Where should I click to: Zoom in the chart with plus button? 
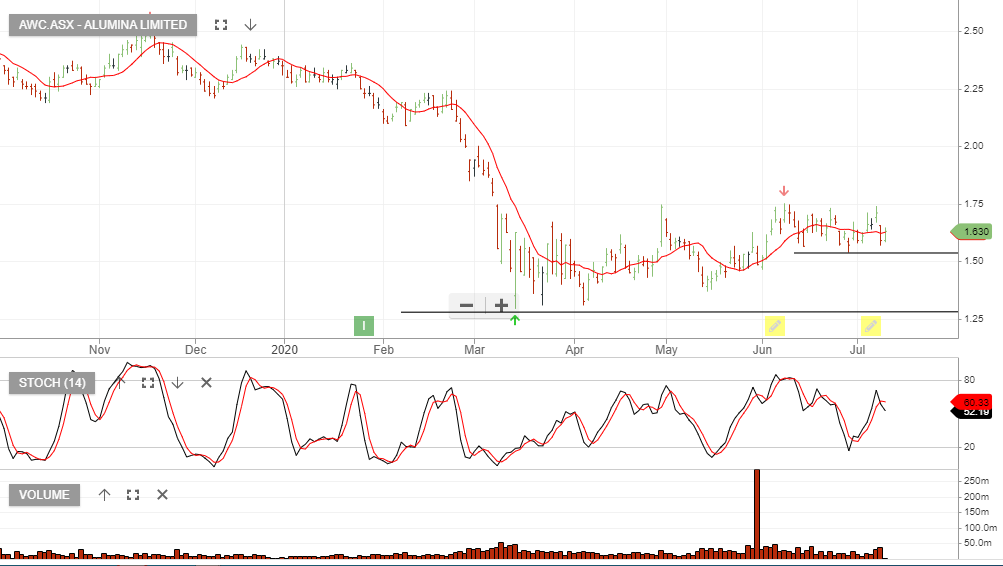pyautogui.click(x=502, y=305)
